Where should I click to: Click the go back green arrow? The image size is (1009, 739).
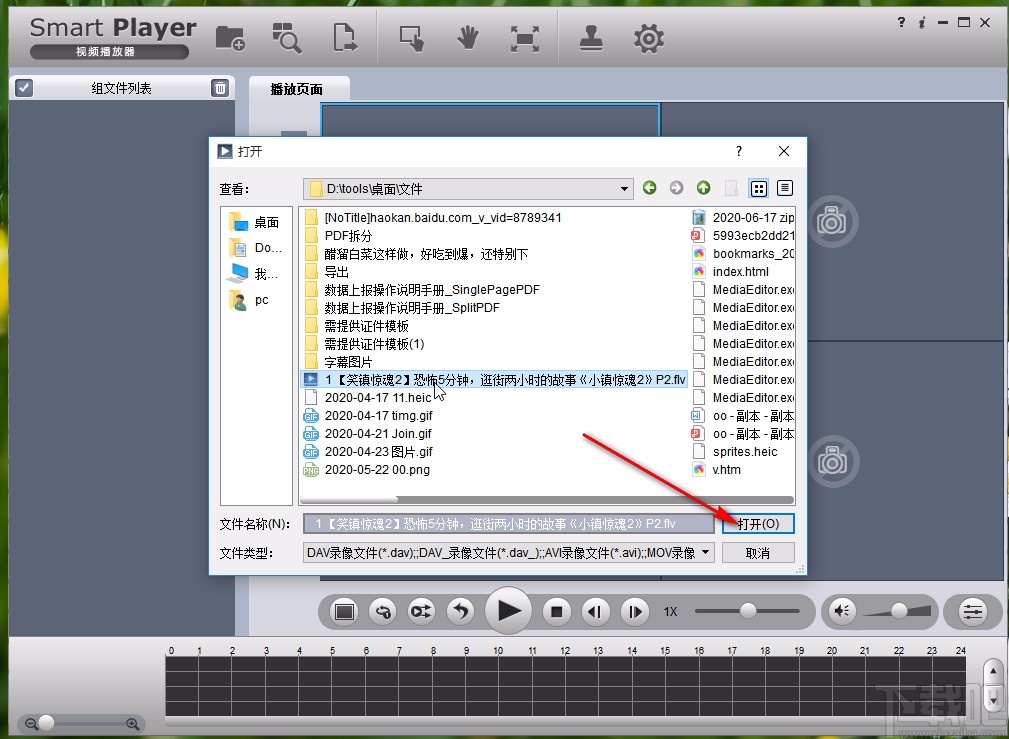click(x=649, y=188)
